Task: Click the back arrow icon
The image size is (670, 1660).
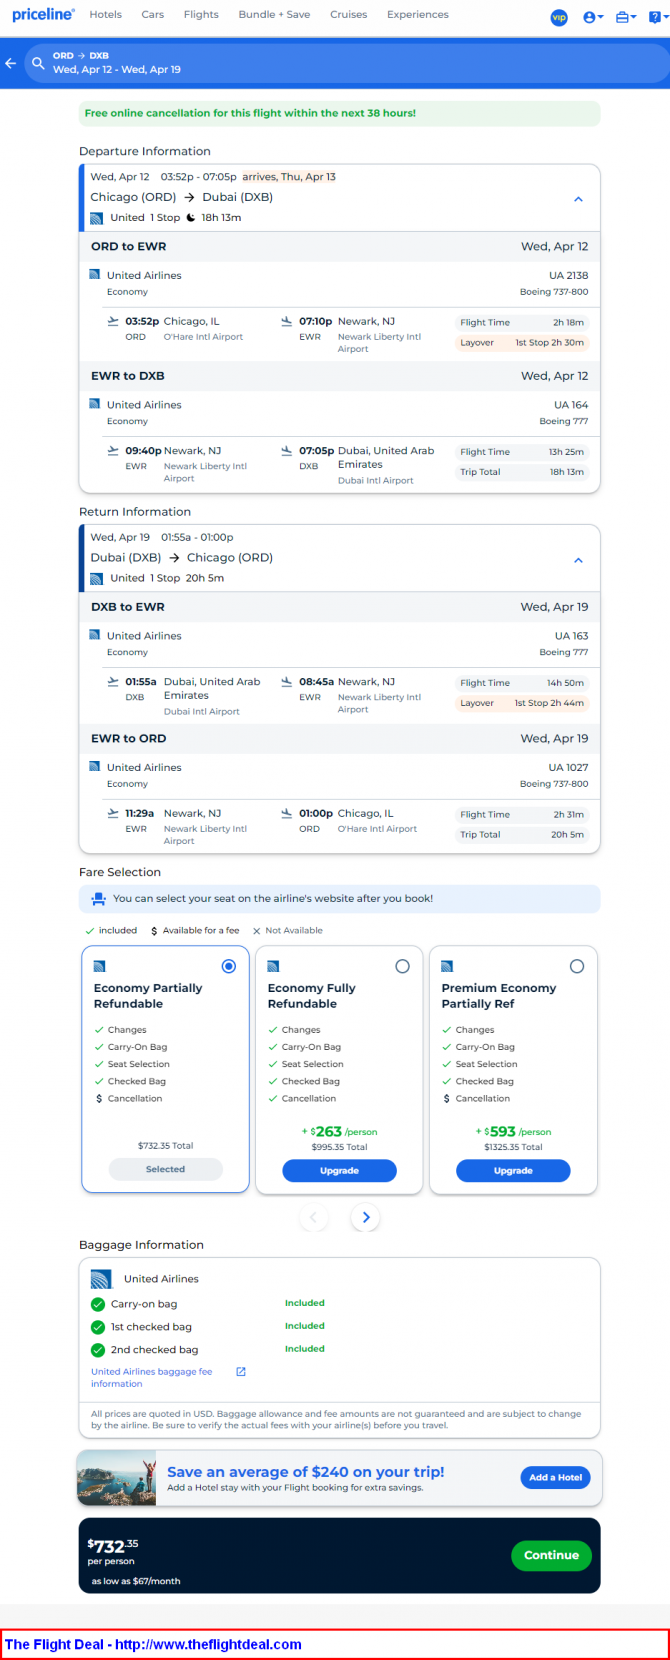Action: [11, 63]
